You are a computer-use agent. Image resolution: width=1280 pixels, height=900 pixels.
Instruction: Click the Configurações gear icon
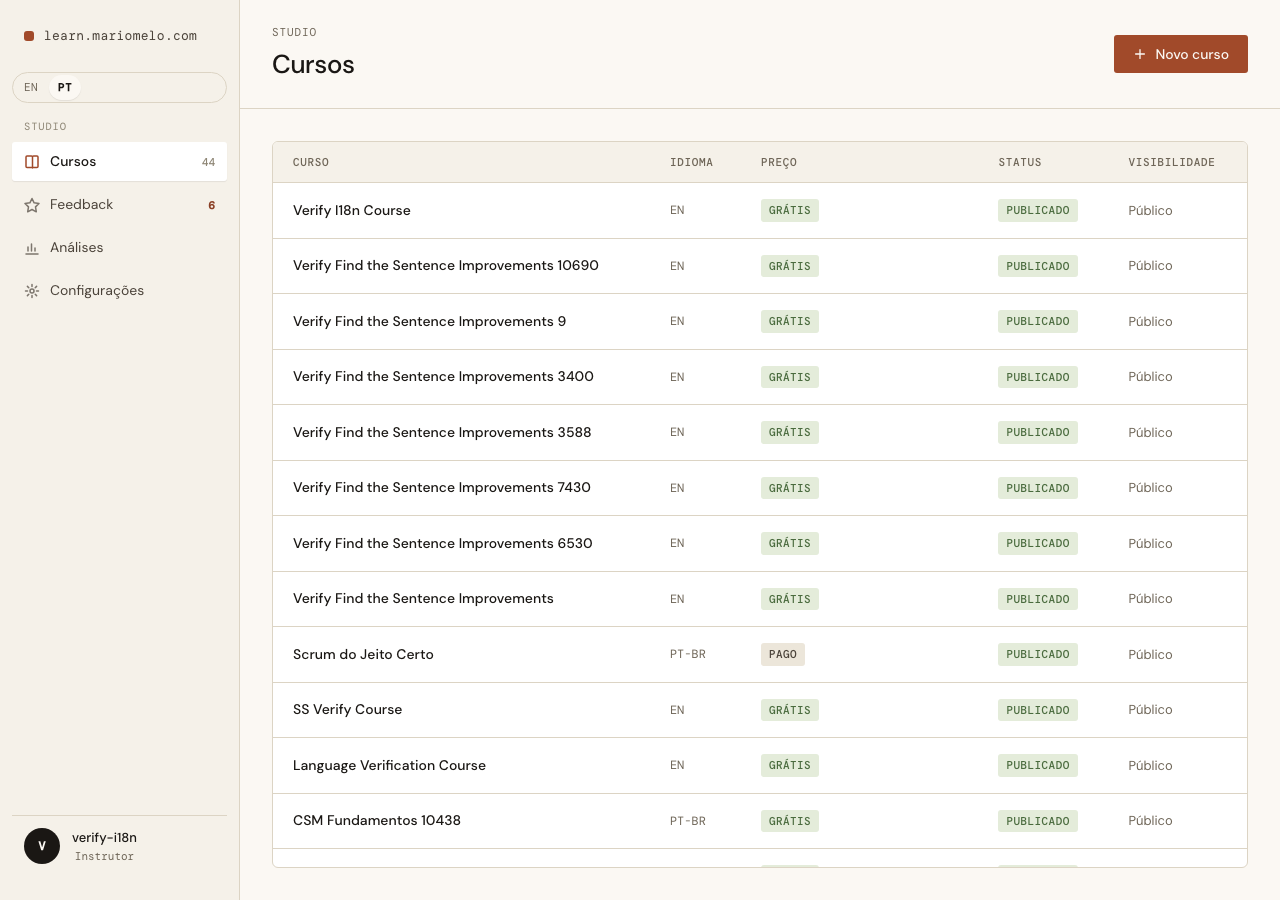[32, 291]
